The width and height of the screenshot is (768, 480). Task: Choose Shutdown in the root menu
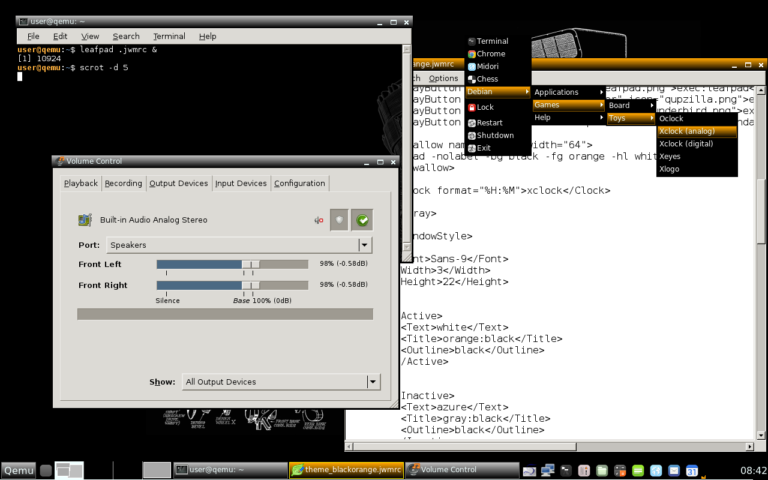pos(495,135)
